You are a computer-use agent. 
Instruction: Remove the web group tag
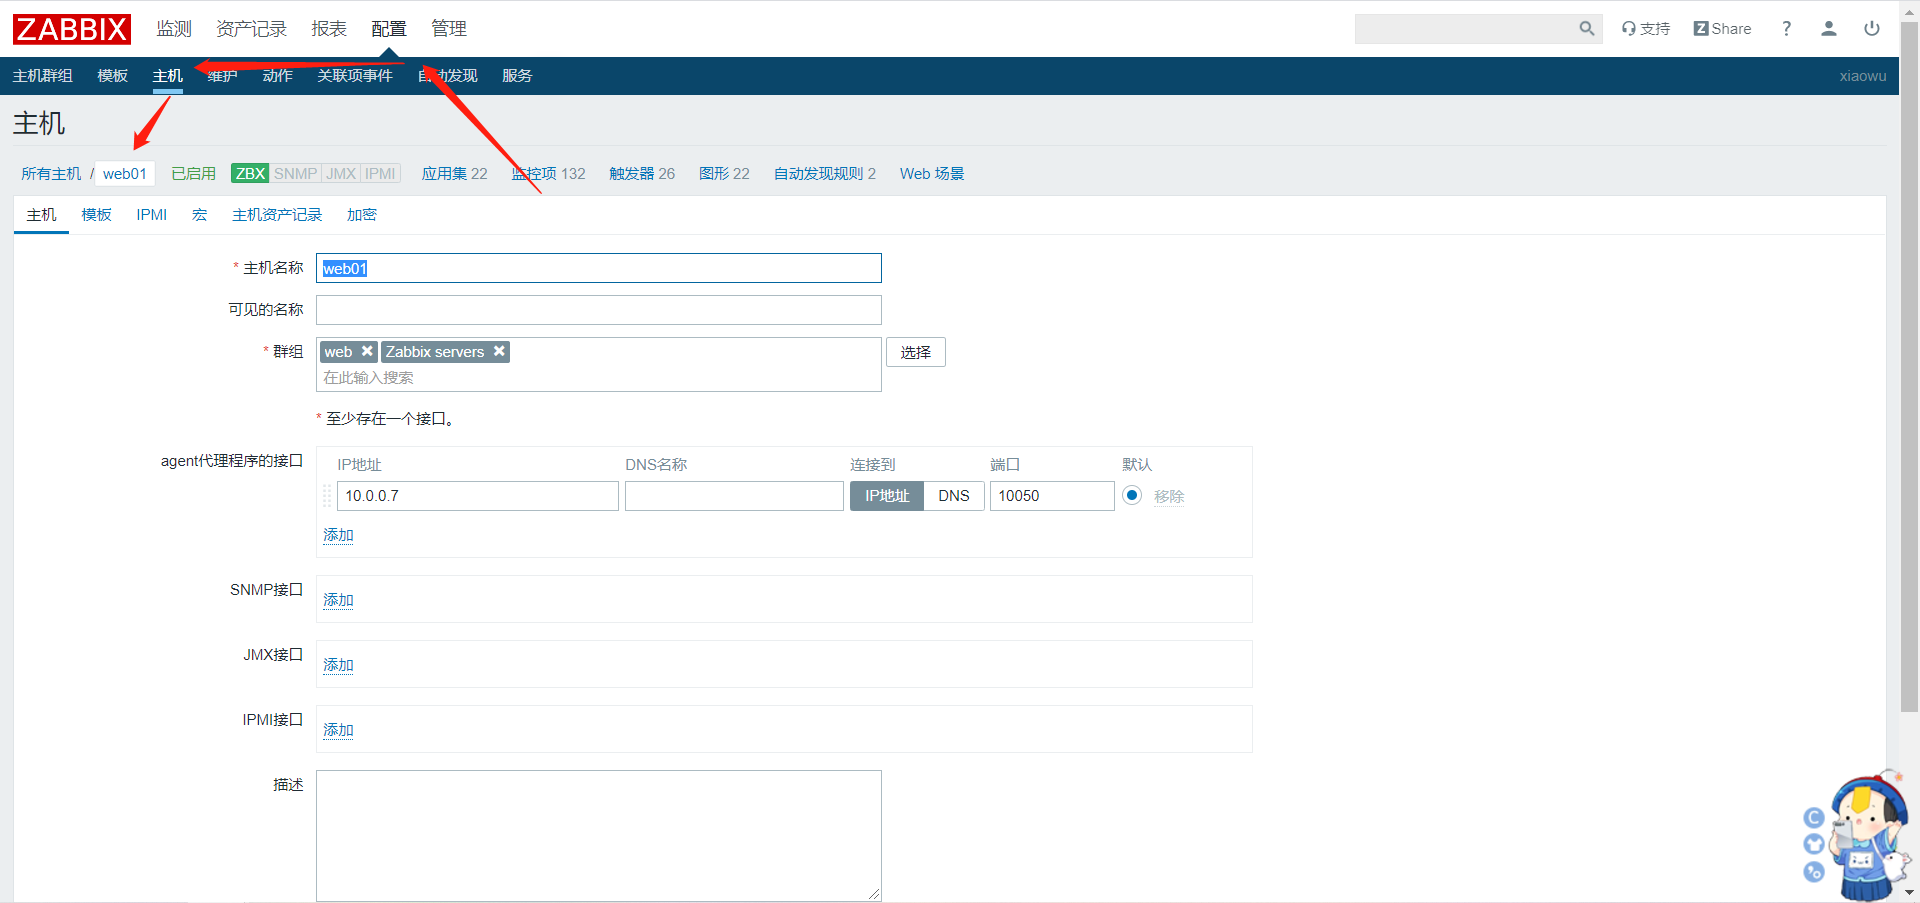[x=367, y=351]
